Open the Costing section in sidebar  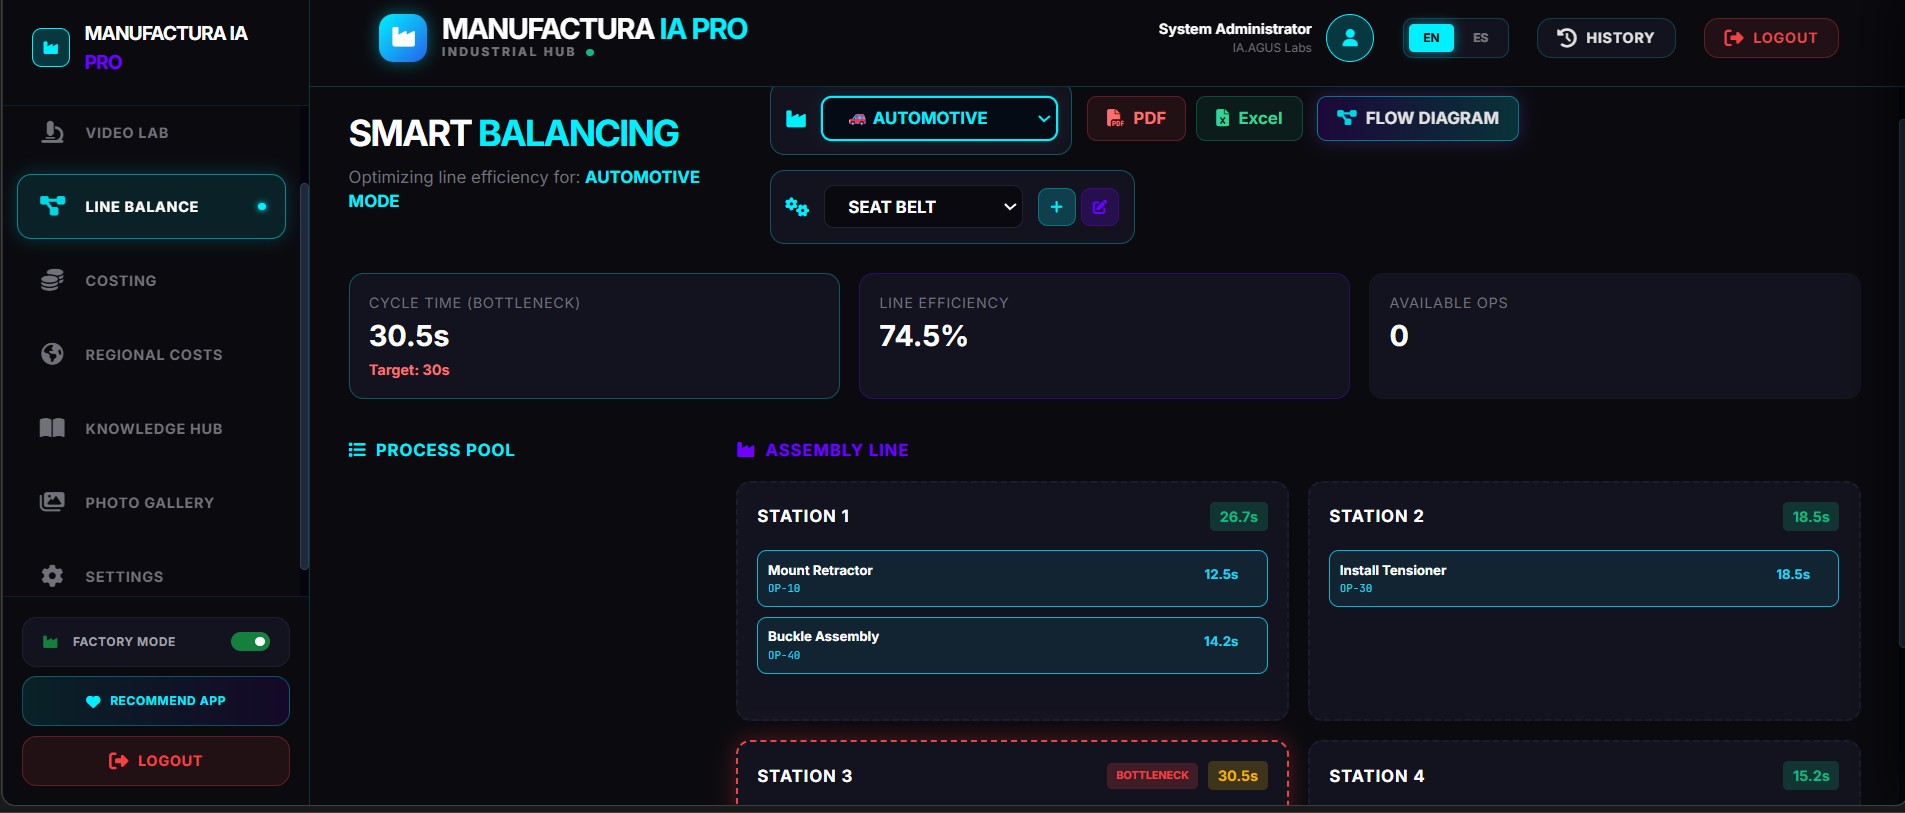121,281
